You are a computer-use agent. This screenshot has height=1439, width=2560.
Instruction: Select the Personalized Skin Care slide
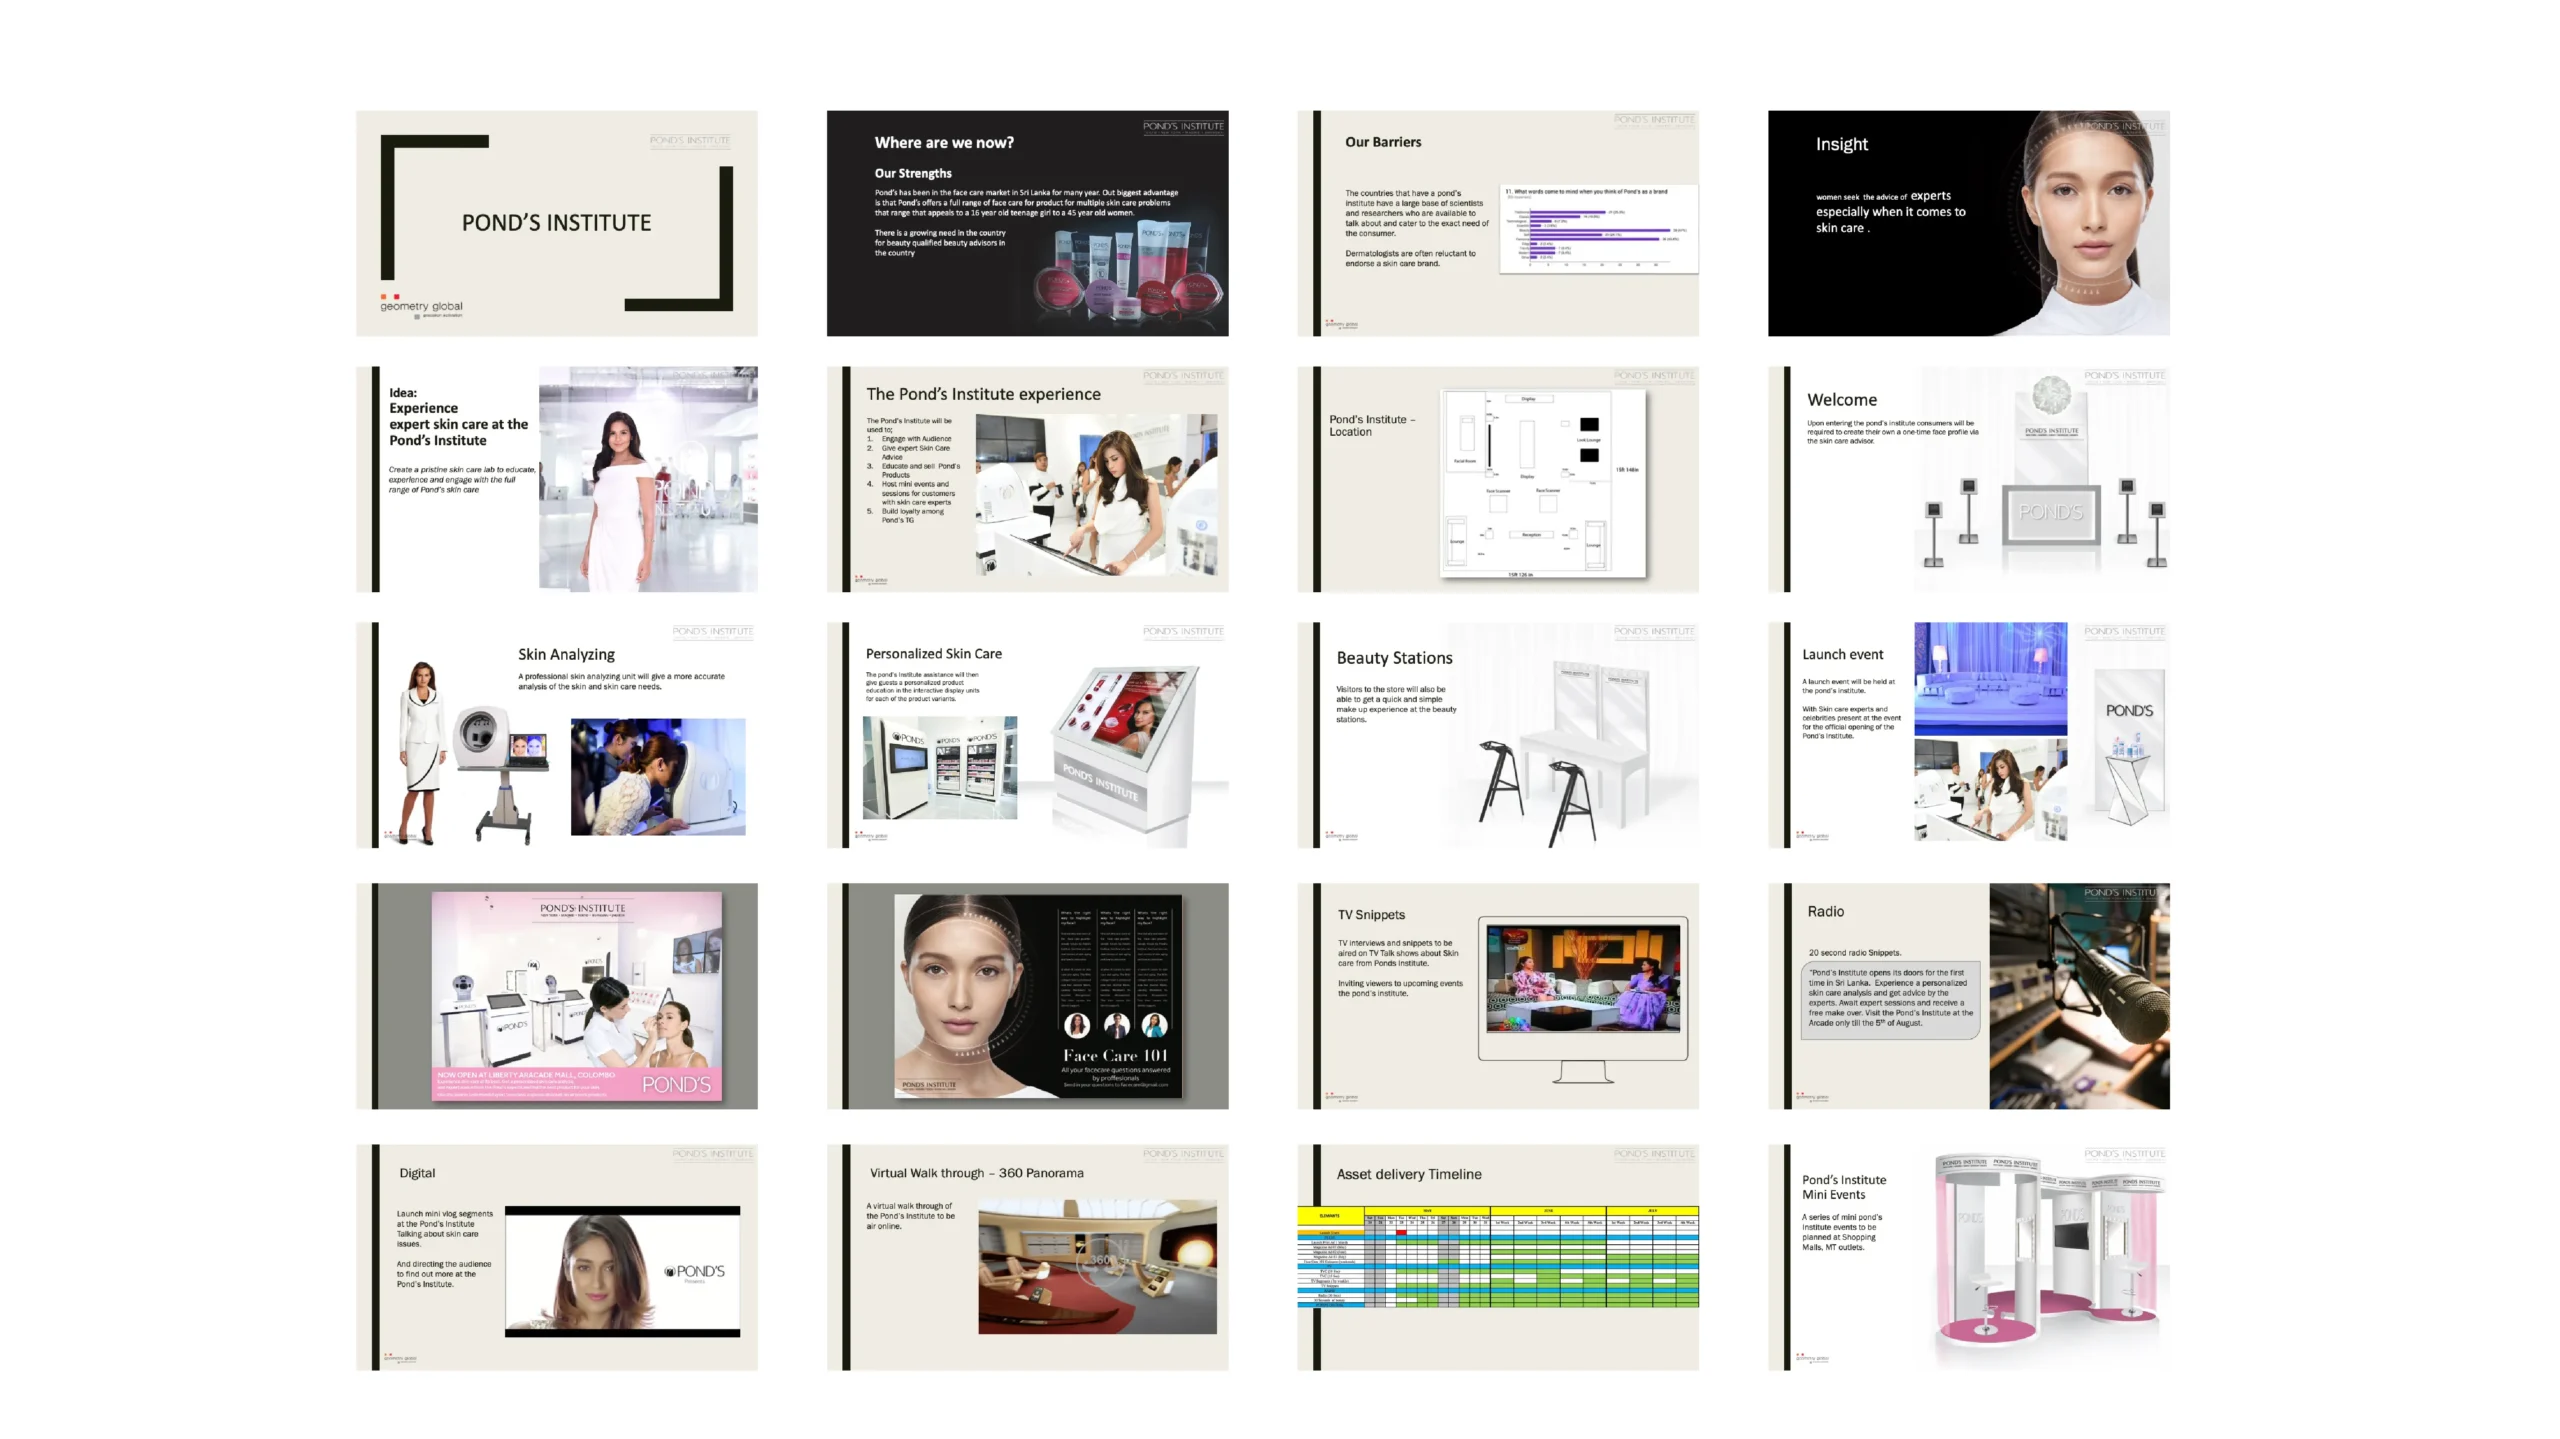[x=1027, y=735]
